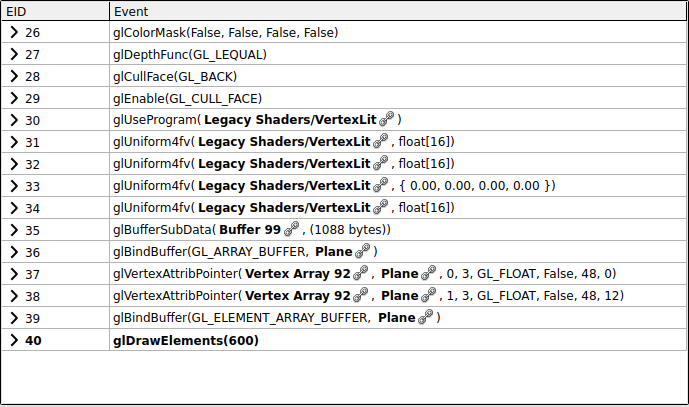Select the glUniform4fv row with zero values
This screenshot has width=689, height=407.
pos(344,186)
